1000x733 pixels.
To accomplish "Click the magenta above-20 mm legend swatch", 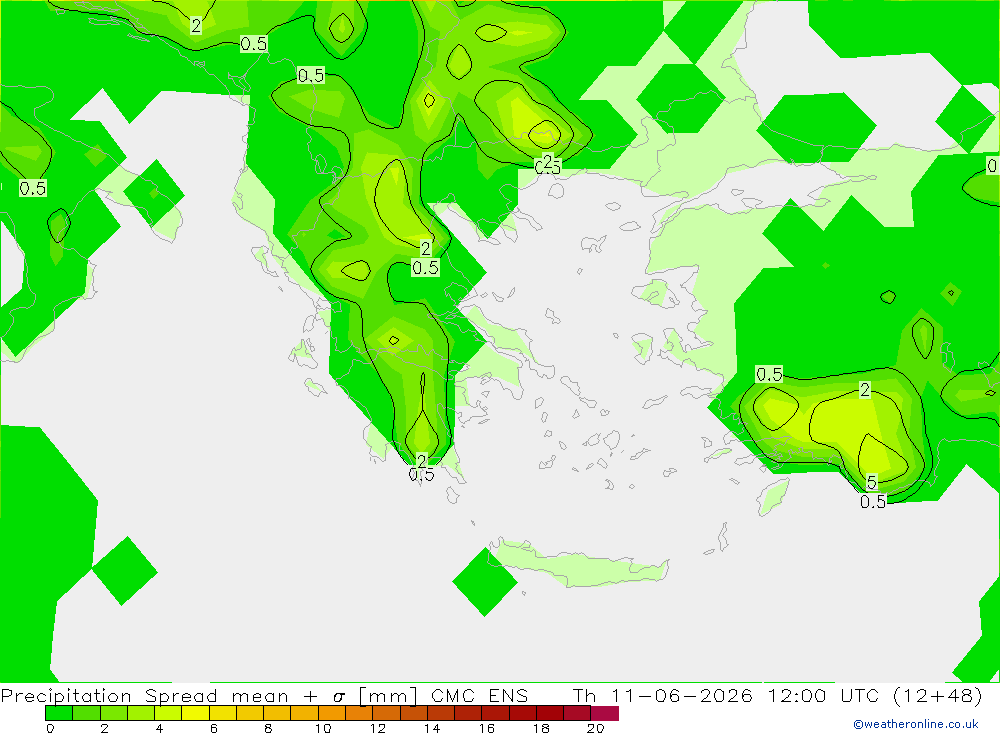I will 605,713.
